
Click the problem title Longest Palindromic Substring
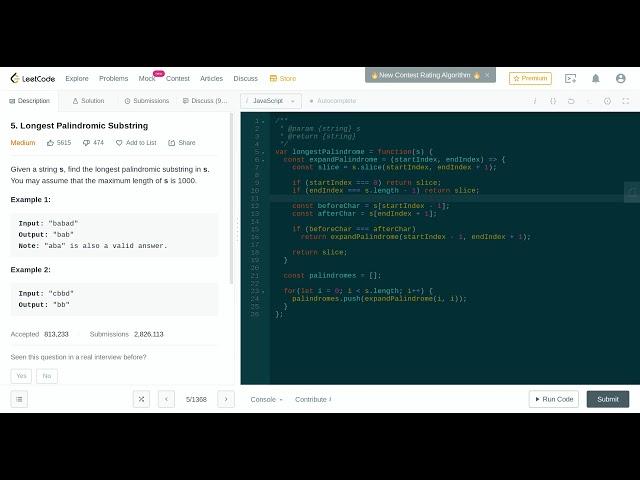pos(79,126)
